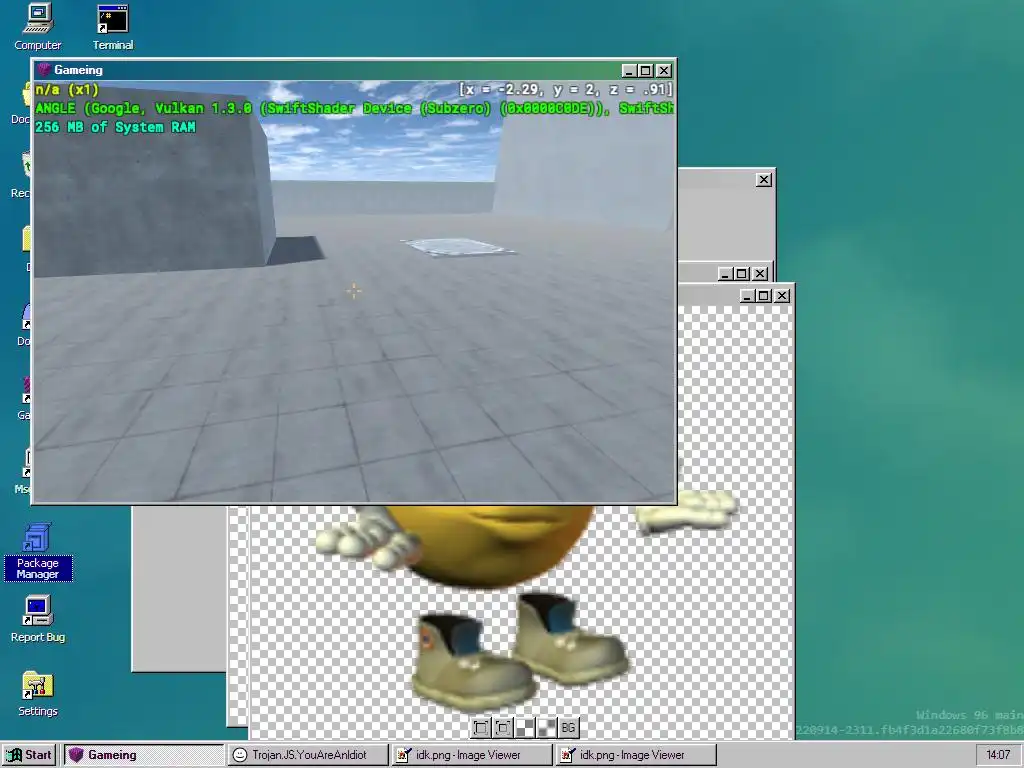Close the checkerboard Image Viewer window

[x=782, y=296]
